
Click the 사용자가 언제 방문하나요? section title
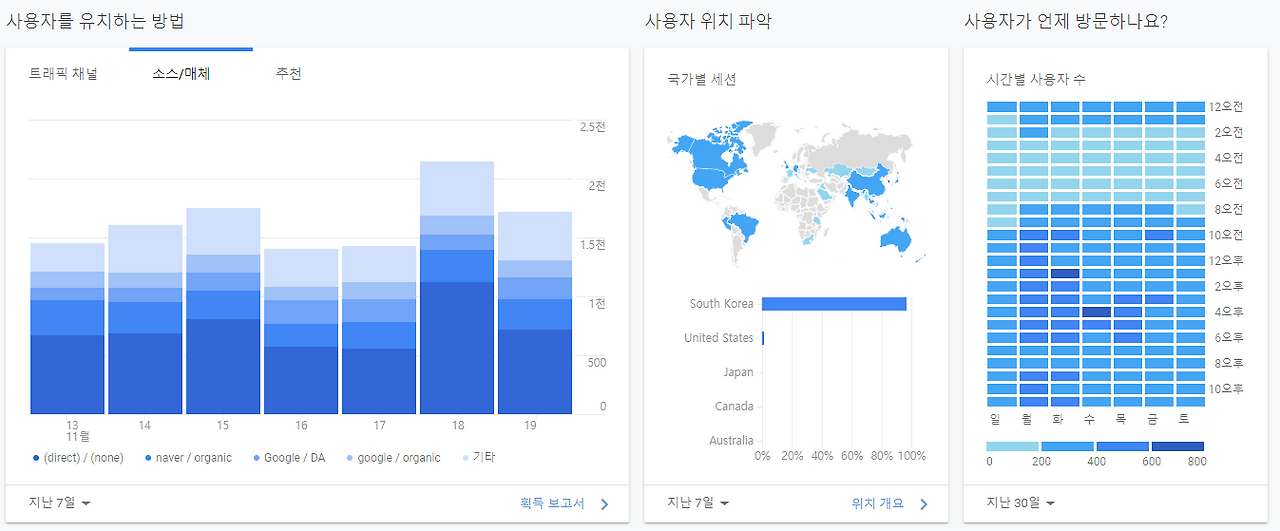pyautogui.click(x=1066, y=20)
